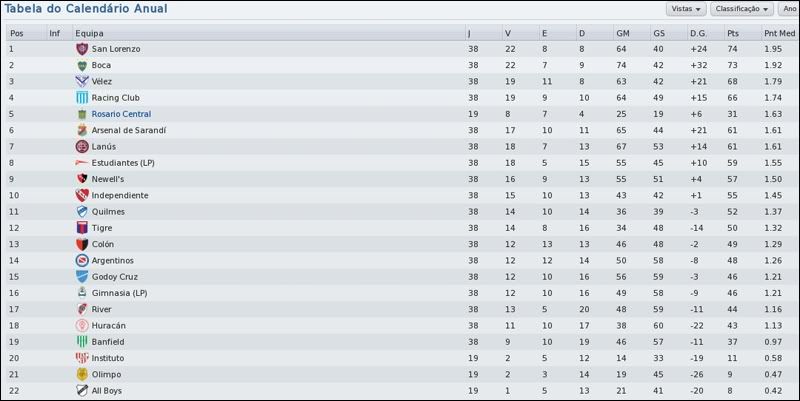Click the San Lorenzo club crest
The width and height of the screenshot is (800, 401).
[x=82, y=49]
